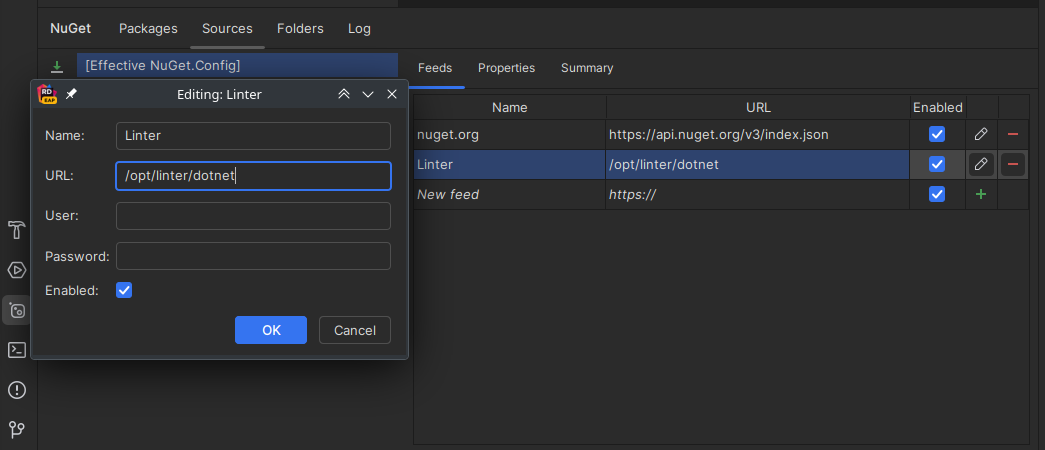Confirm edits with OK button
This screenshot has height=450, width=1045.
(x=271, y=330)
